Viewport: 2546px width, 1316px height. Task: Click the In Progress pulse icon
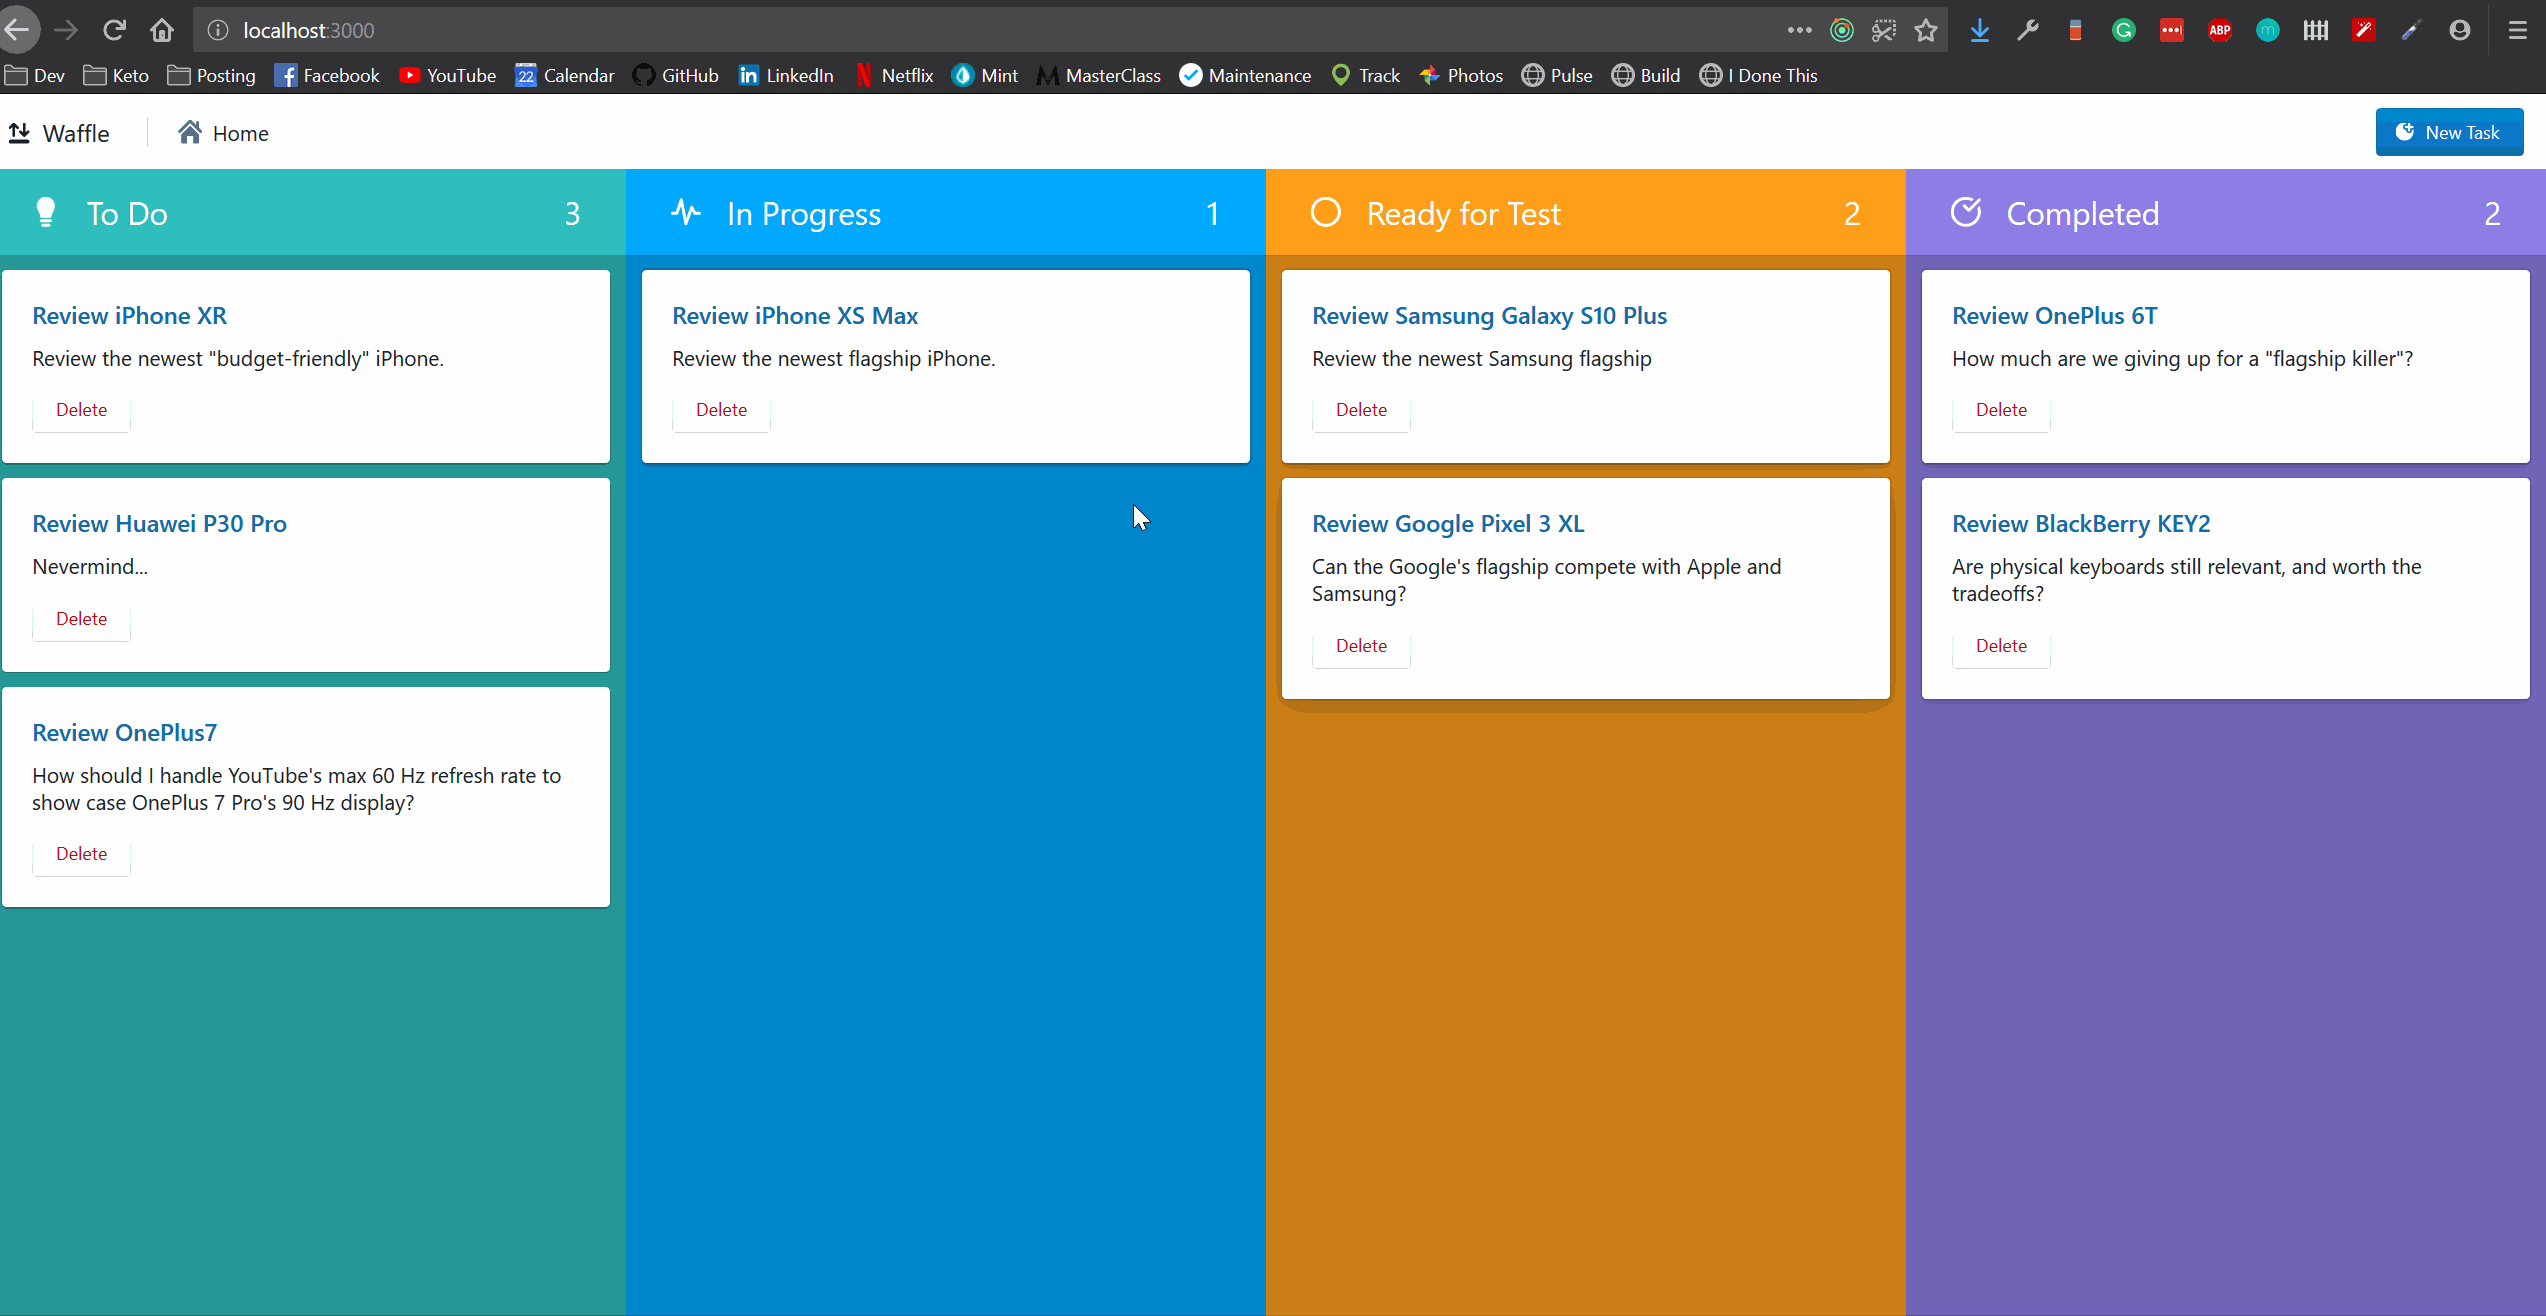(686, 213)
